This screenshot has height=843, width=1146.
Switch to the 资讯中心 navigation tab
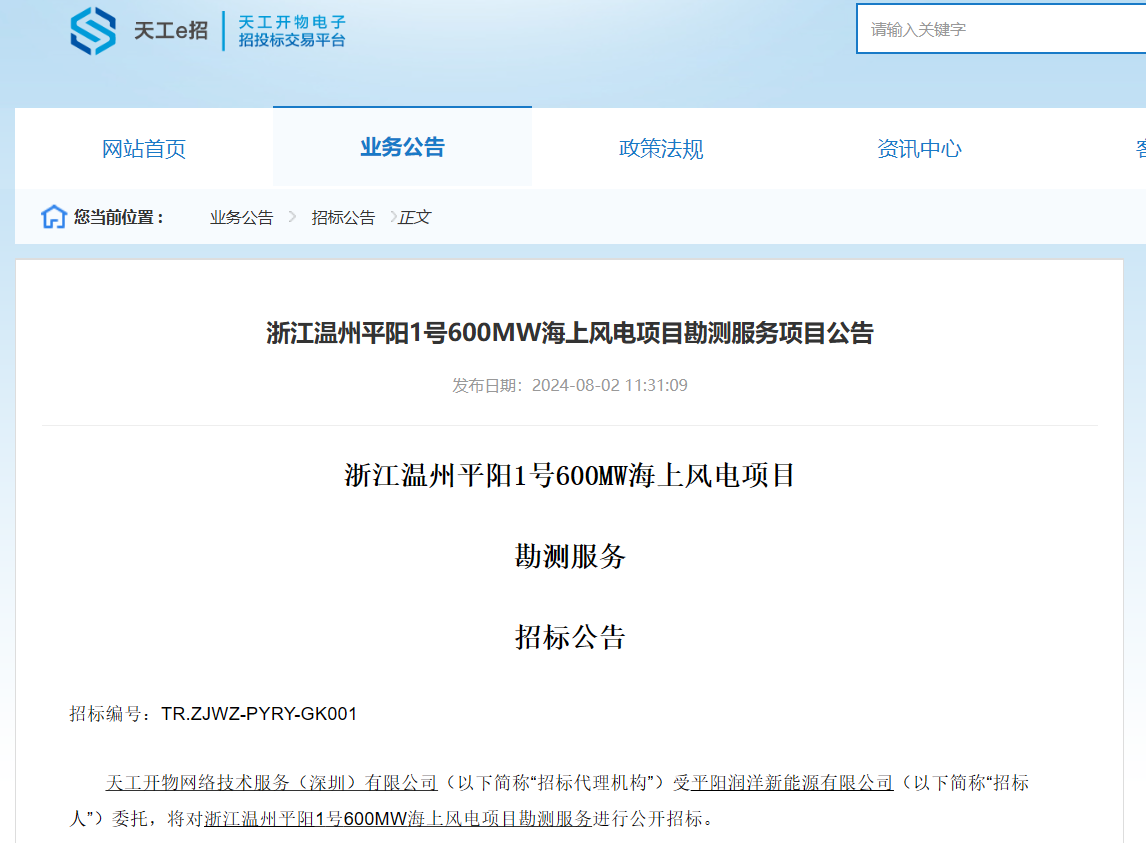(919, 149)
